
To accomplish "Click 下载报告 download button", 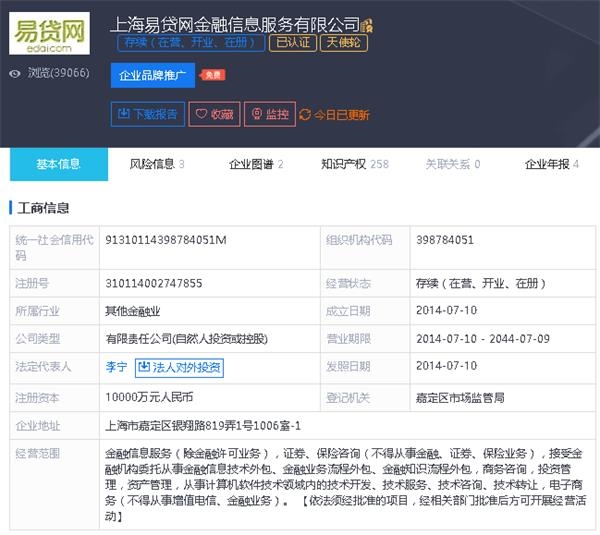I will pos(148,114).
